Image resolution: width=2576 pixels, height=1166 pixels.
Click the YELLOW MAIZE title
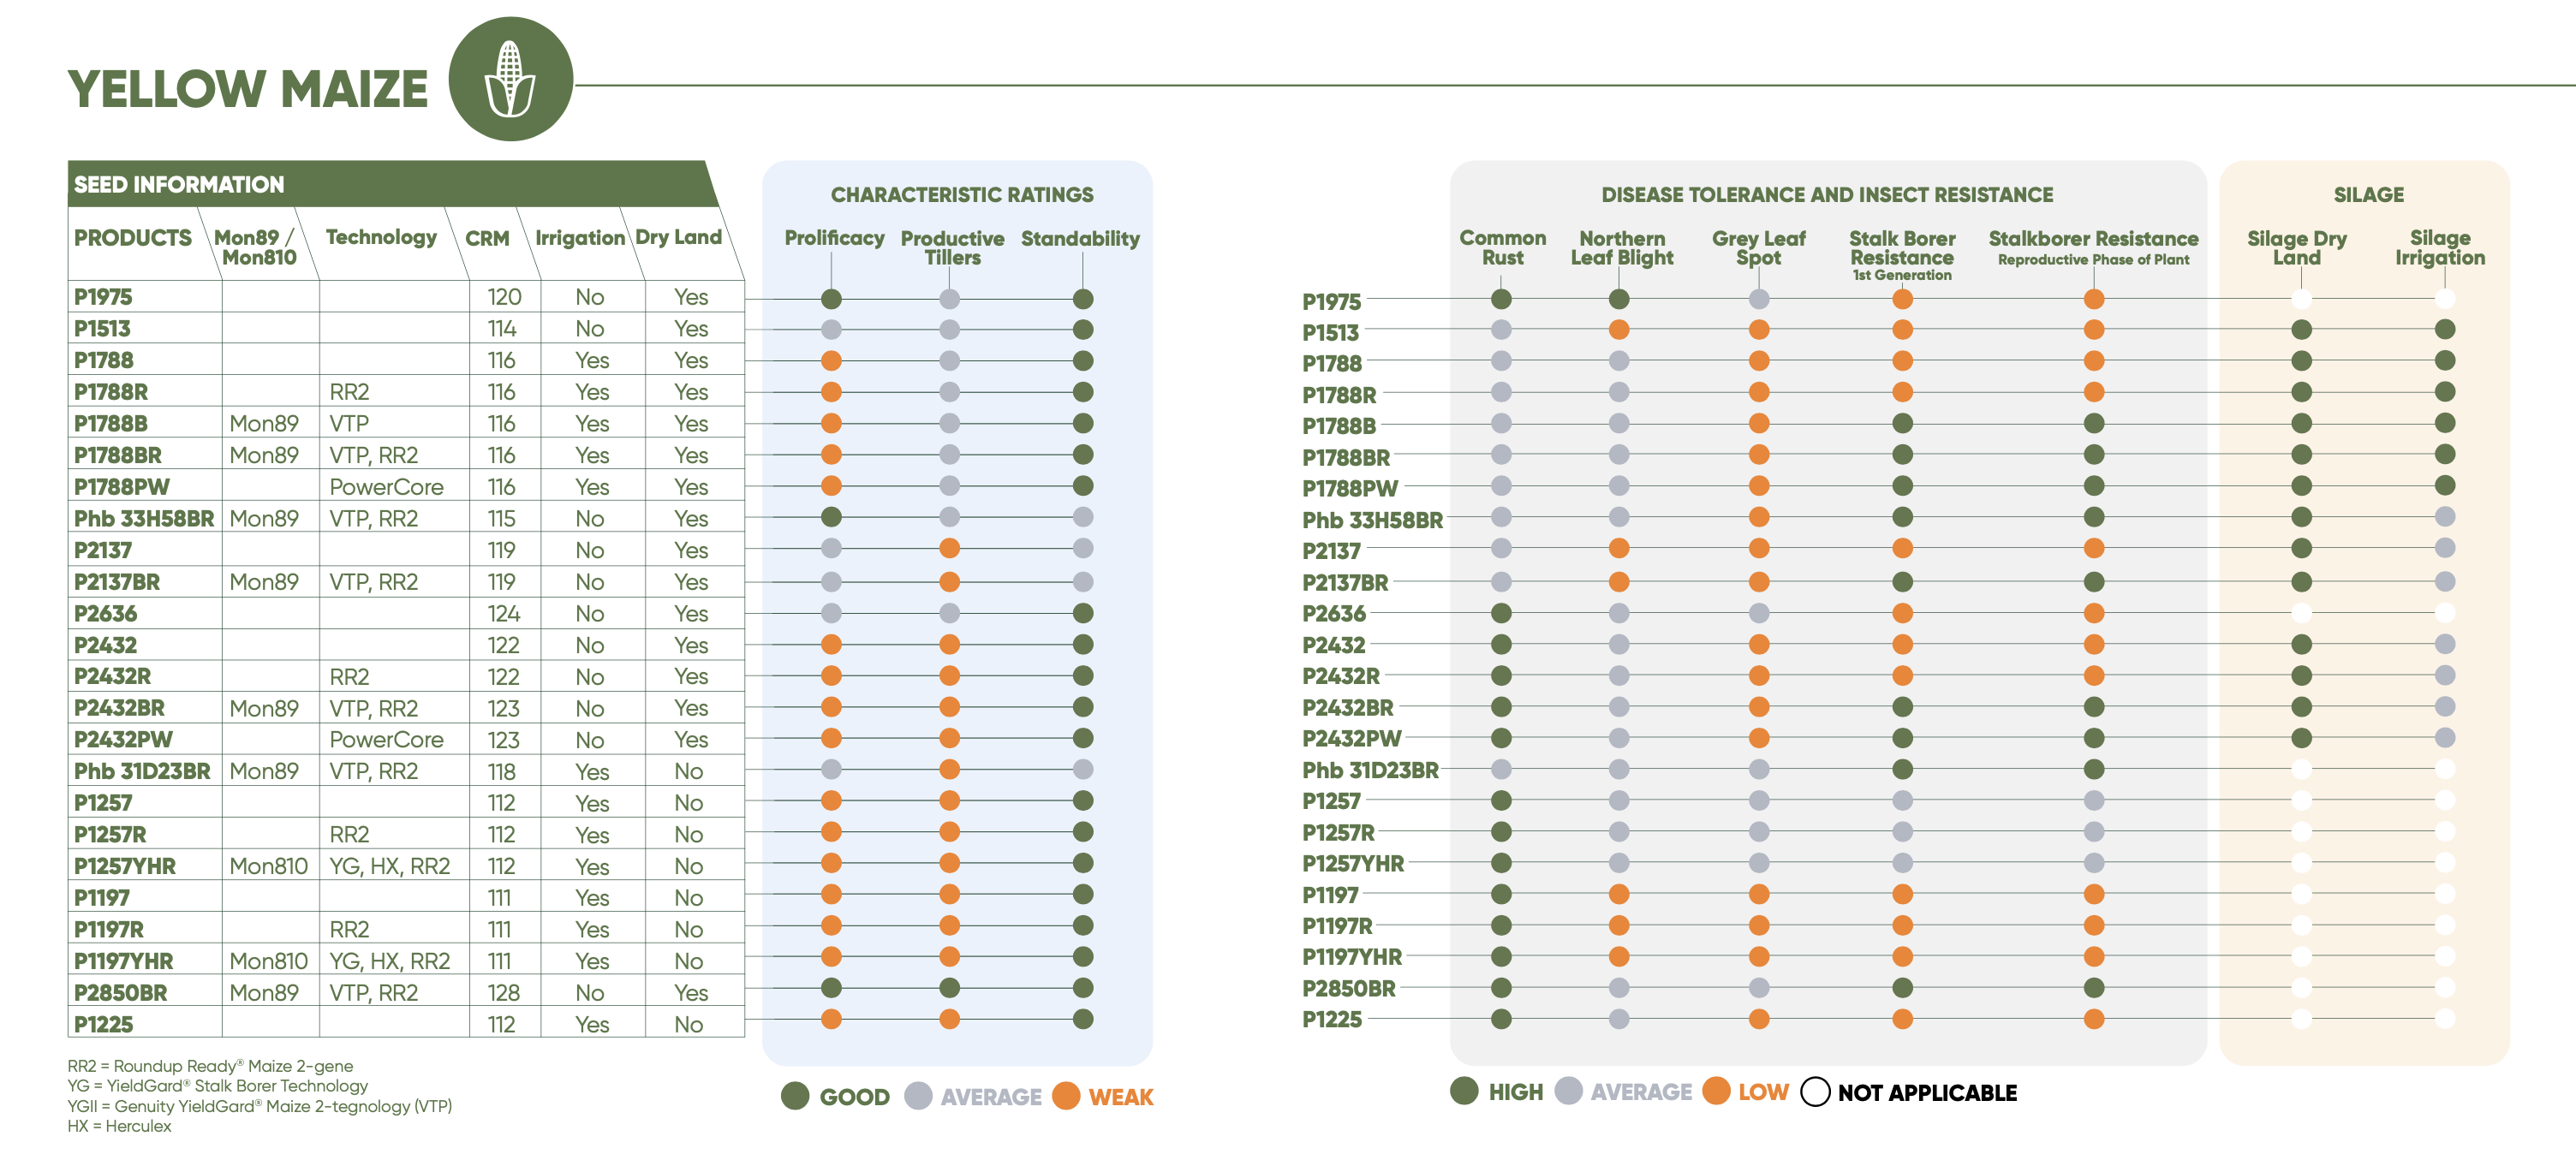(248, 89)
